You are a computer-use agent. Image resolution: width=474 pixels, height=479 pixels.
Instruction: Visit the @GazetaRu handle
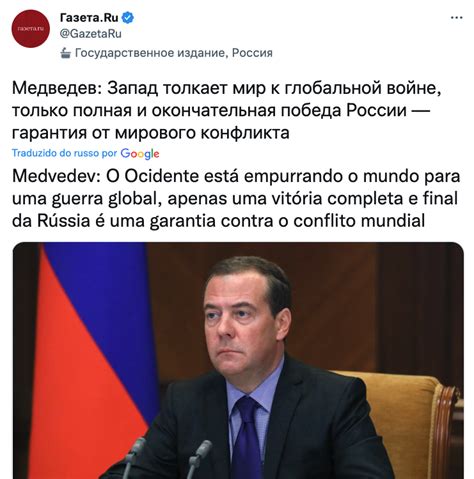click(x=91, y=34)
